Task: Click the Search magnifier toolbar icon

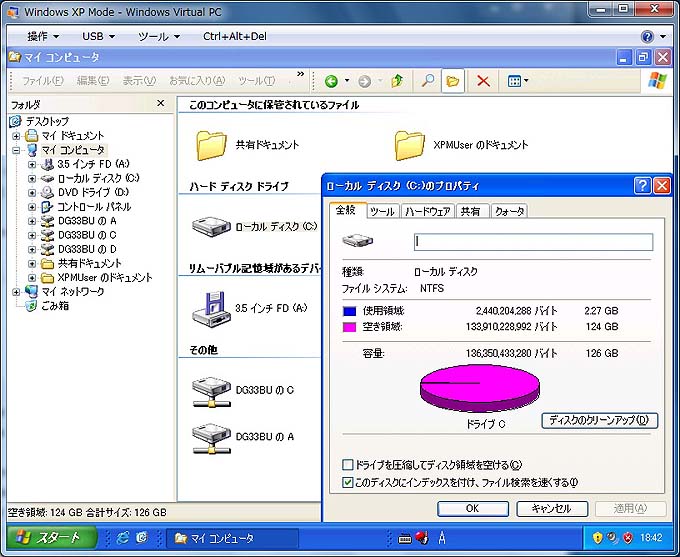Action: pyautogui.click(x=426, y=81)
